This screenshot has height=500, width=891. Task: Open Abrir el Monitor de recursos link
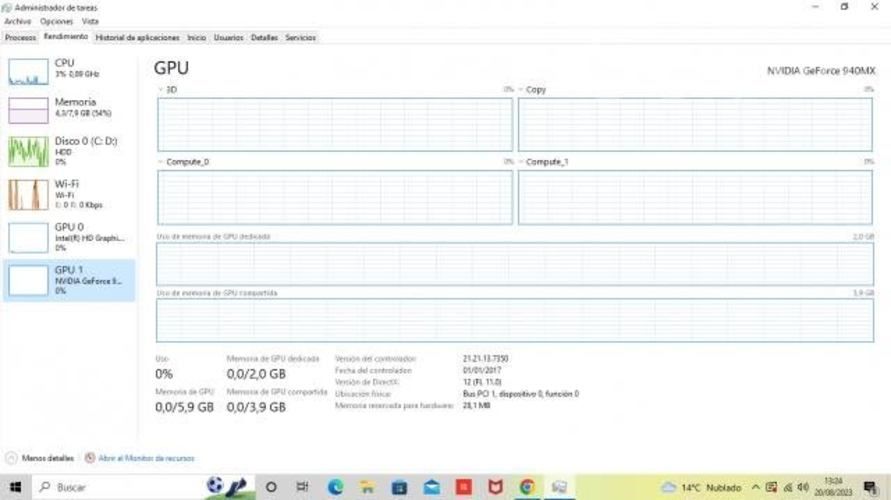pos(146,458)
